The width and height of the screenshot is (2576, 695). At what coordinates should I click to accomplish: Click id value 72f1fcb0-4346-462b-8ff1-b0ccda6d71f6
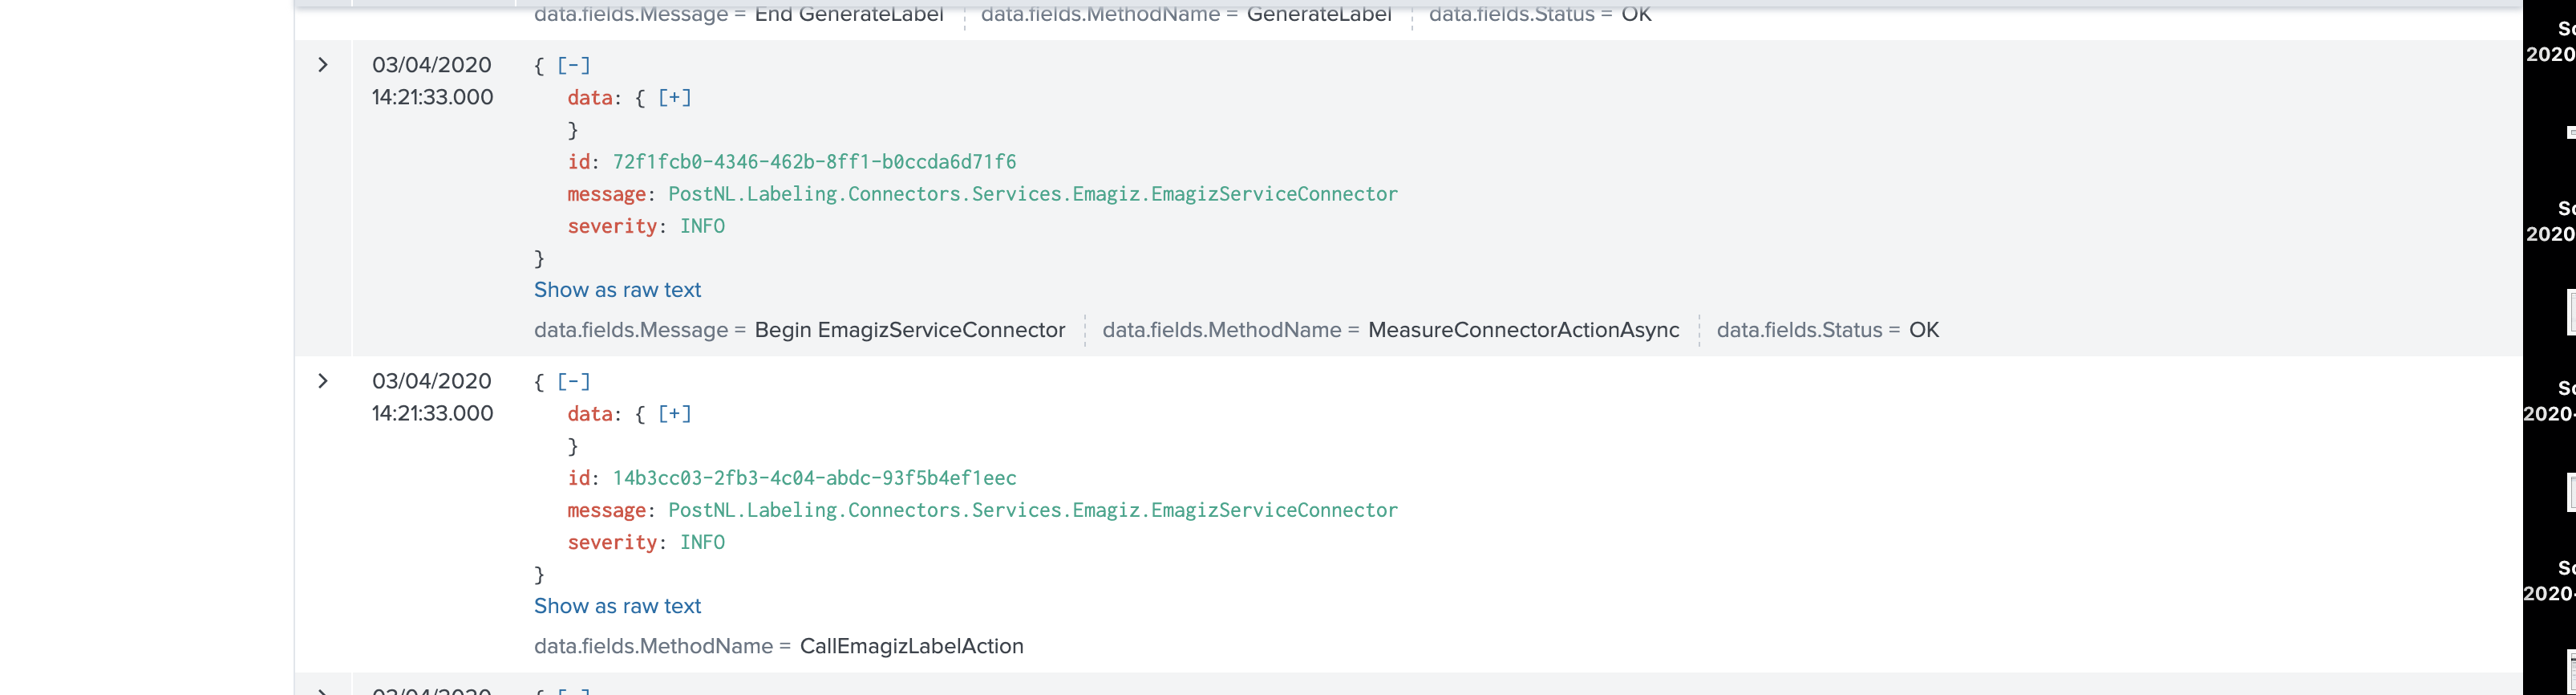click(814, 162)
